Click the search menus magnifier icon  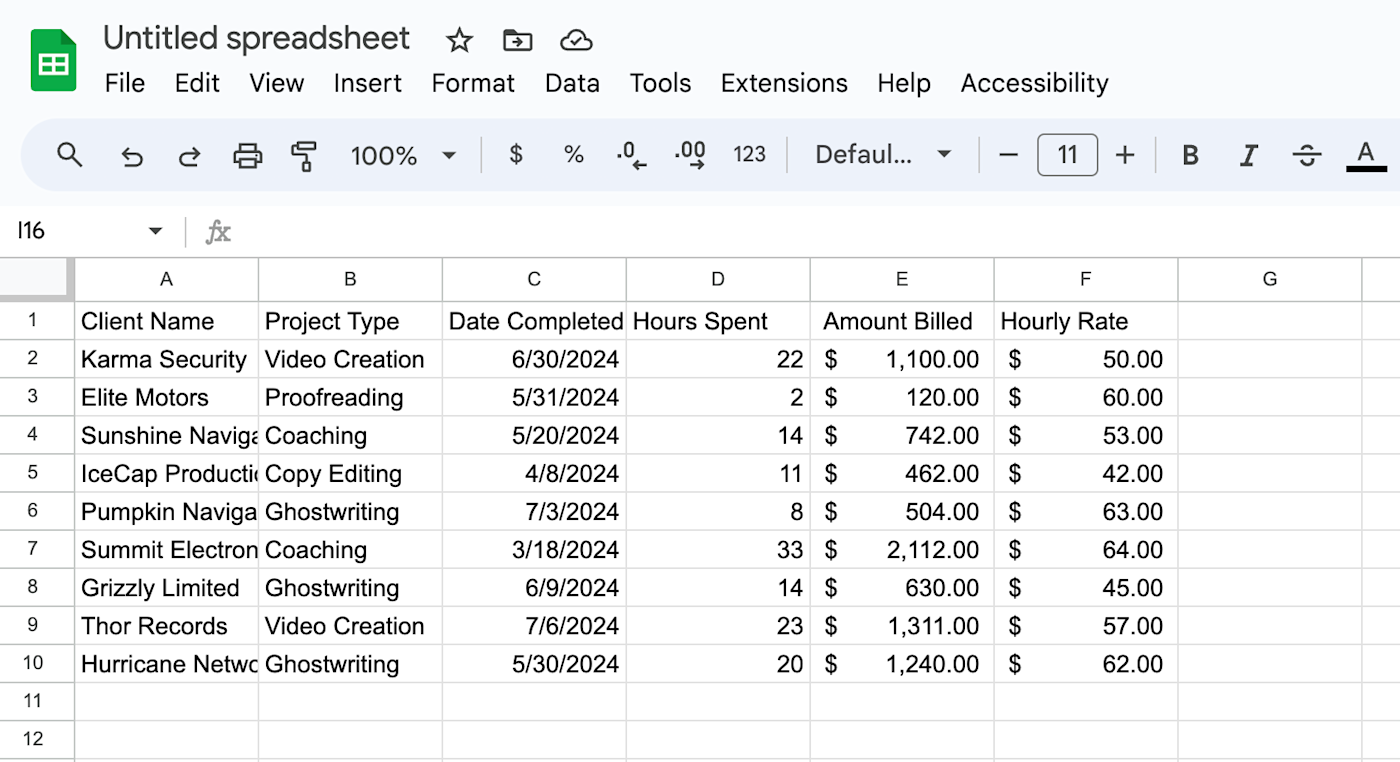(x=69, y=155)
